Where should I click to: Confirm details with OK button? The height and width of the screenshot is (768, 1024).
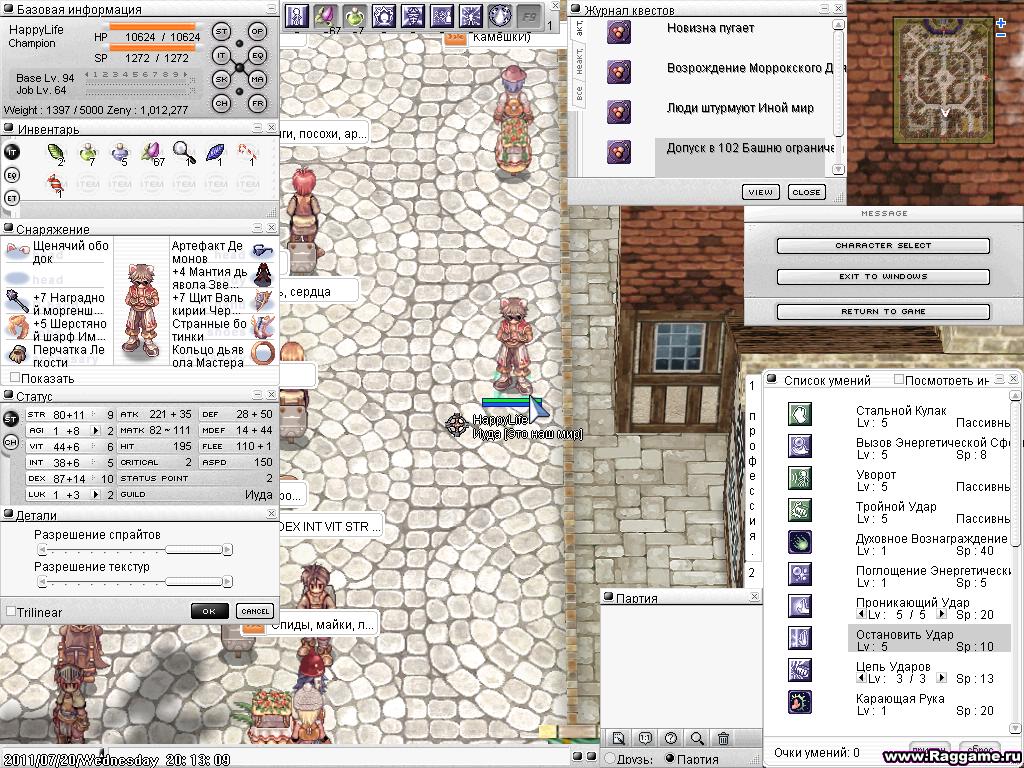[x=209, y=611]
